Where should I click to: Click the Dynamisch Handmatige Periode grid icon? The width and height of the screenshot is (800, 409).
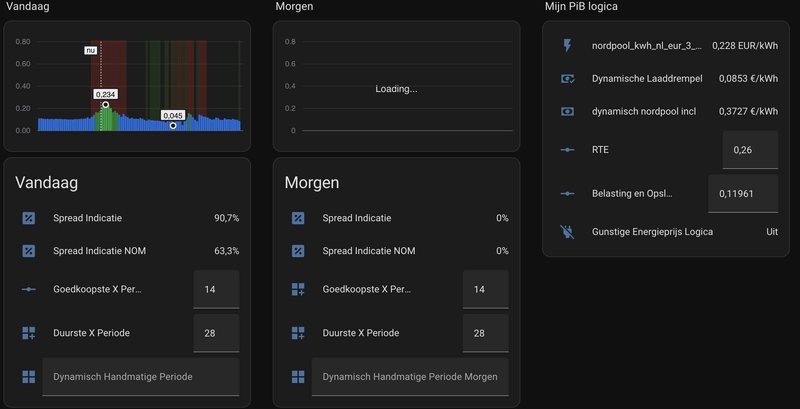(x=29, y=377)
